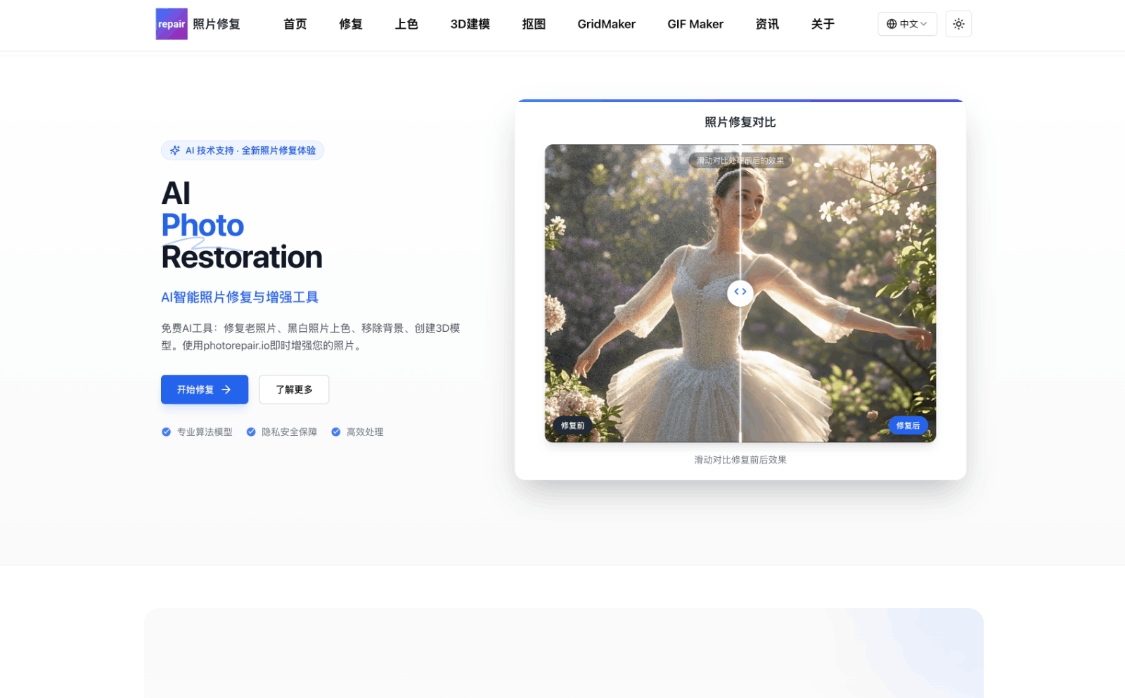This screenshot has width=1125, height=698.
Task: Click the 了解更多 button
Action: 293,390
